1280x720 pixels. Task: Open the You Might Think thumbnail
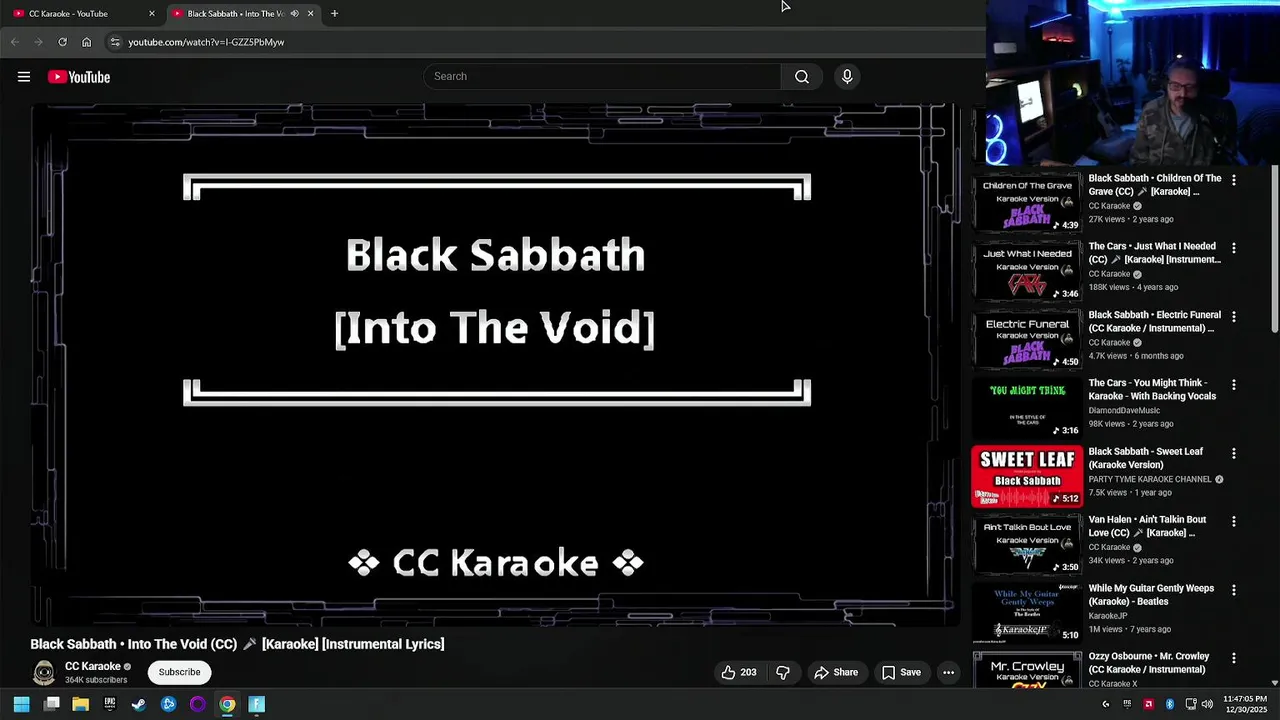point(1027,408)
